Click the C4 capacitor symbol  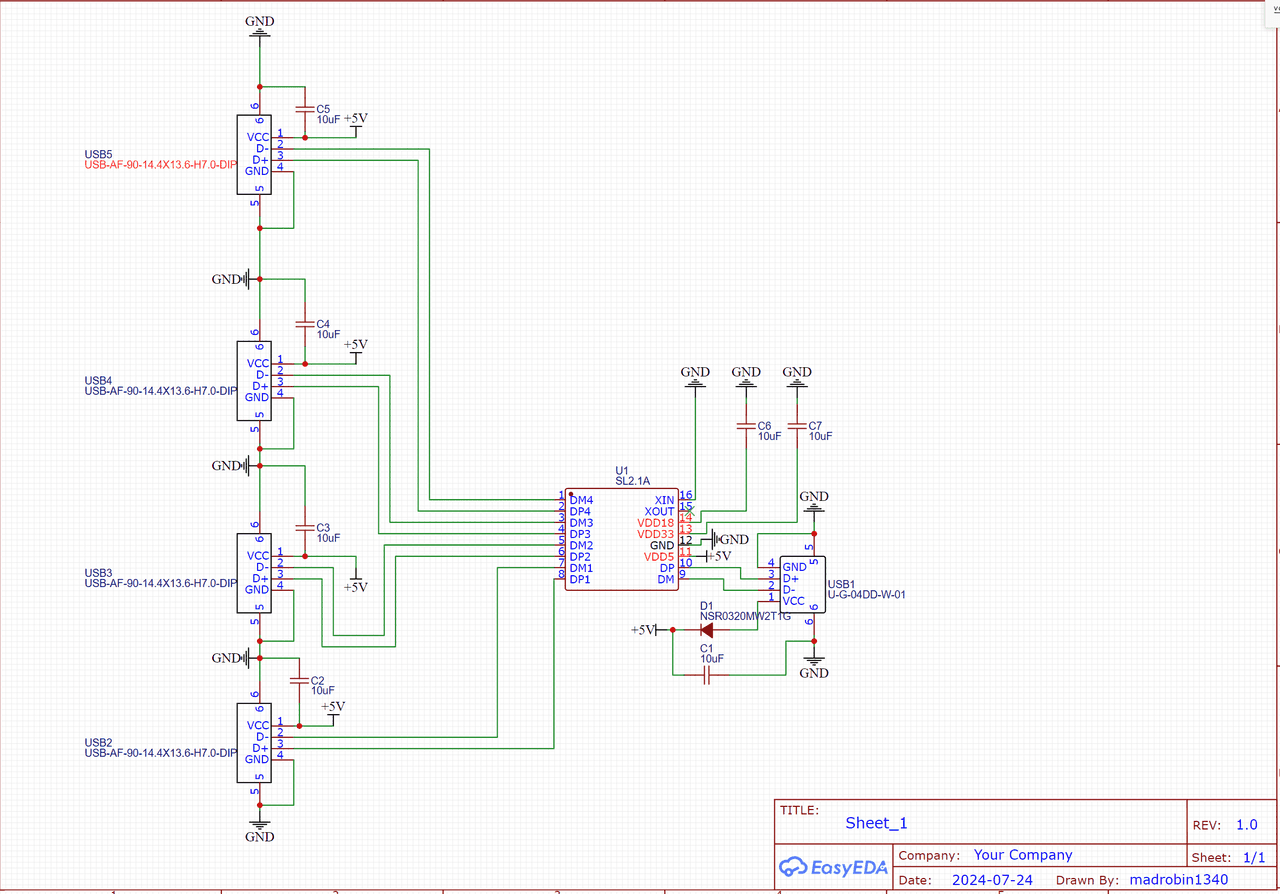(303, 324)
